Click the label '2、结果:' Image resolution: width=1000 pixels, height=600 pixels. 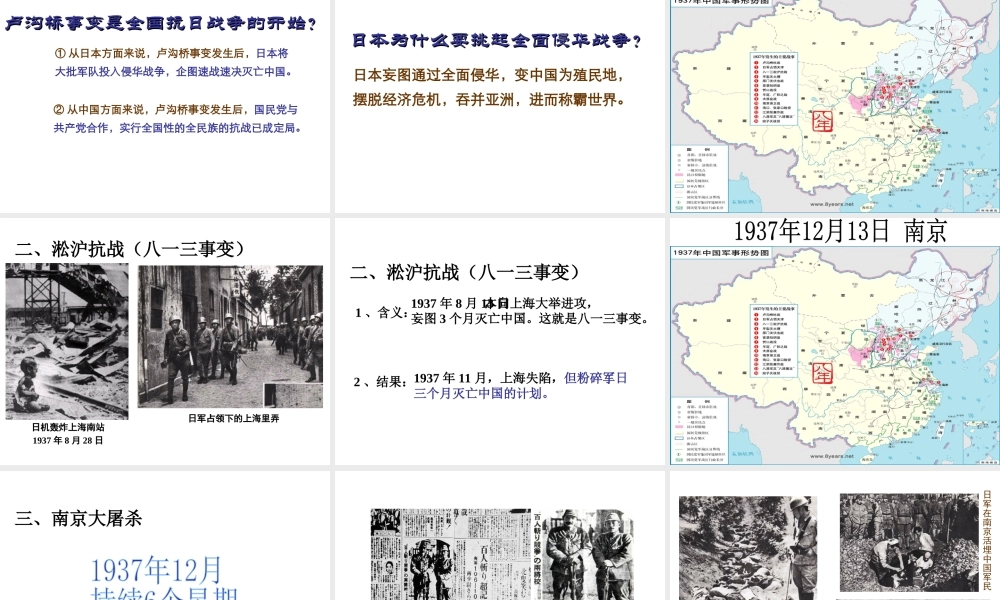pyautogui.click(x=380, y=382)
